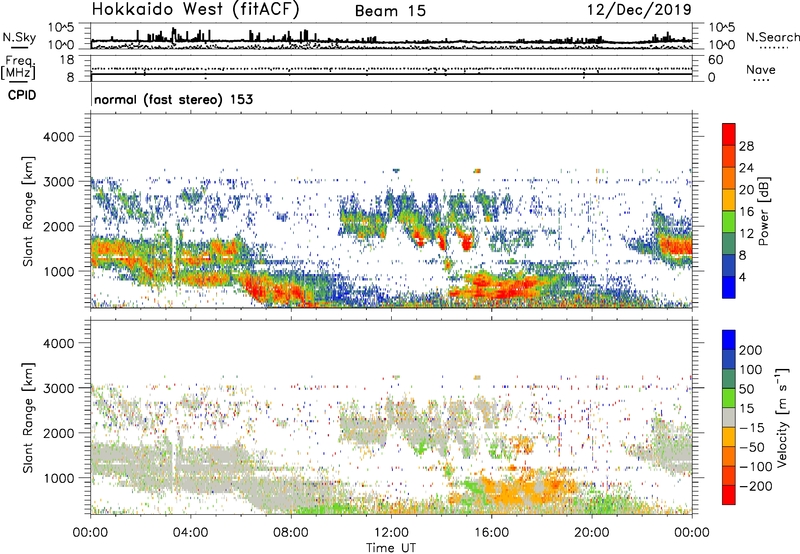
Task: Select orange velocity segment between -50 and -100
Action: 729,456
